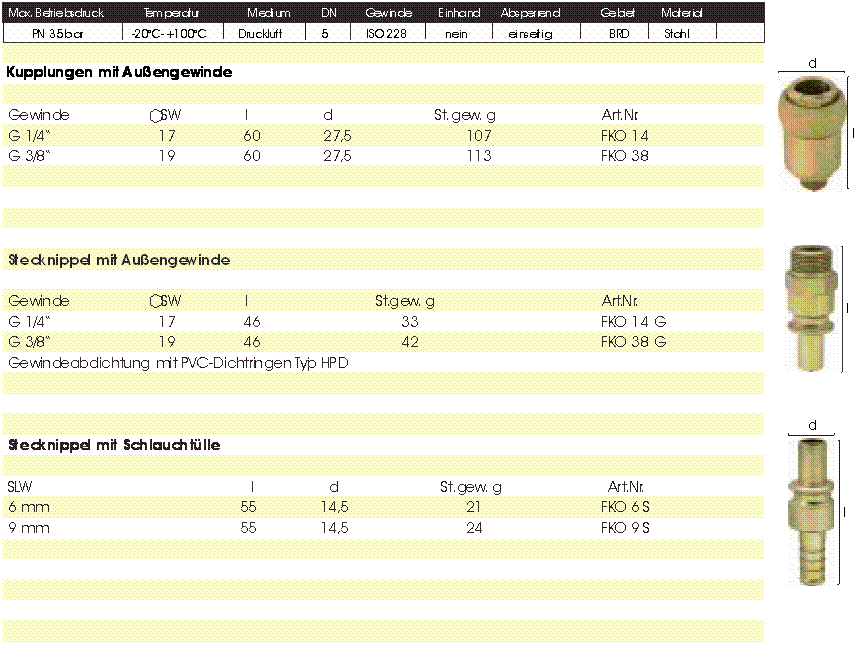Click weight 21 in FKO 6 S row
Image resolution: width=857 pixels, height=646 pixels.
point(474,507)
